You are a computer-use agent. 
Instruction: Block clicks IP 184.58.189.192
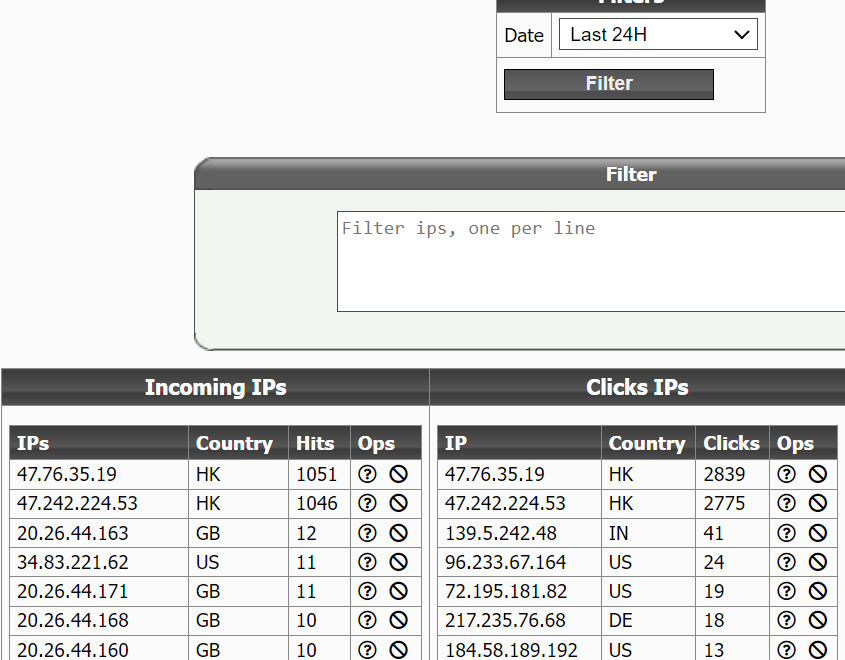point(818,650)
